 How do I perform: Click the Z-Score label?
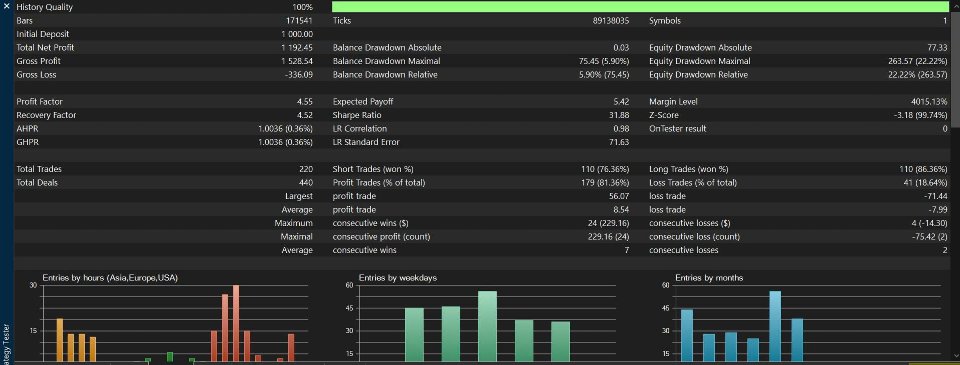pyautogui.click(x=664, y=115)
